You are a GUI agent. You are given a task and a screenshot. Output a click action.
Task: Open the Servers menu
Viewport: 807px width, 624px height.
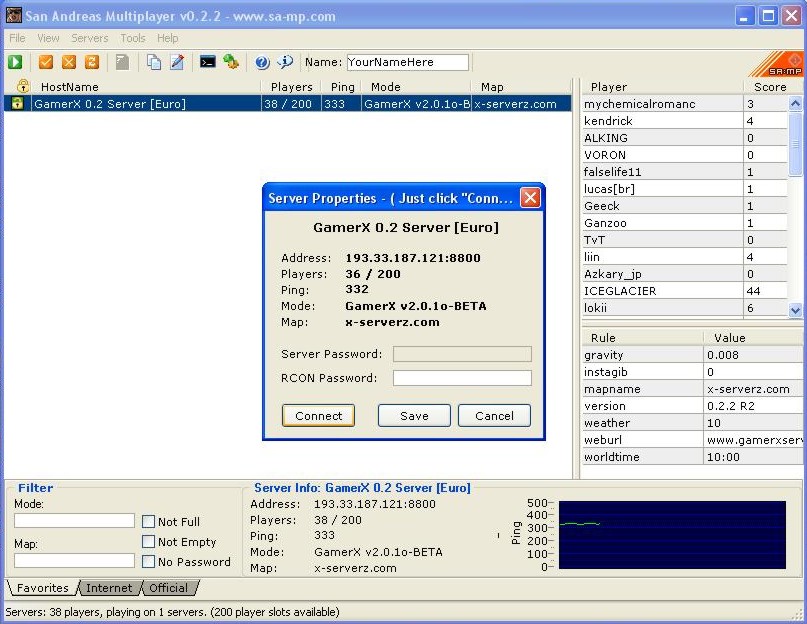[x=90, y=38]
